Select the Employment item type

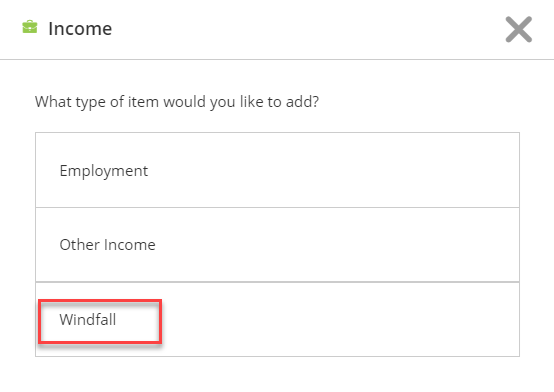tap(277, 170)
